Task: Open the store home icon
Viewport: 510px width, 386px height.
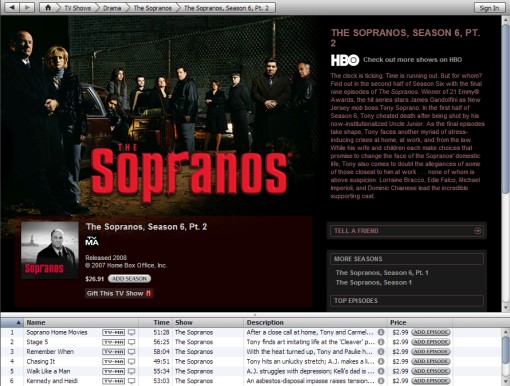Action: coord(48,7)
